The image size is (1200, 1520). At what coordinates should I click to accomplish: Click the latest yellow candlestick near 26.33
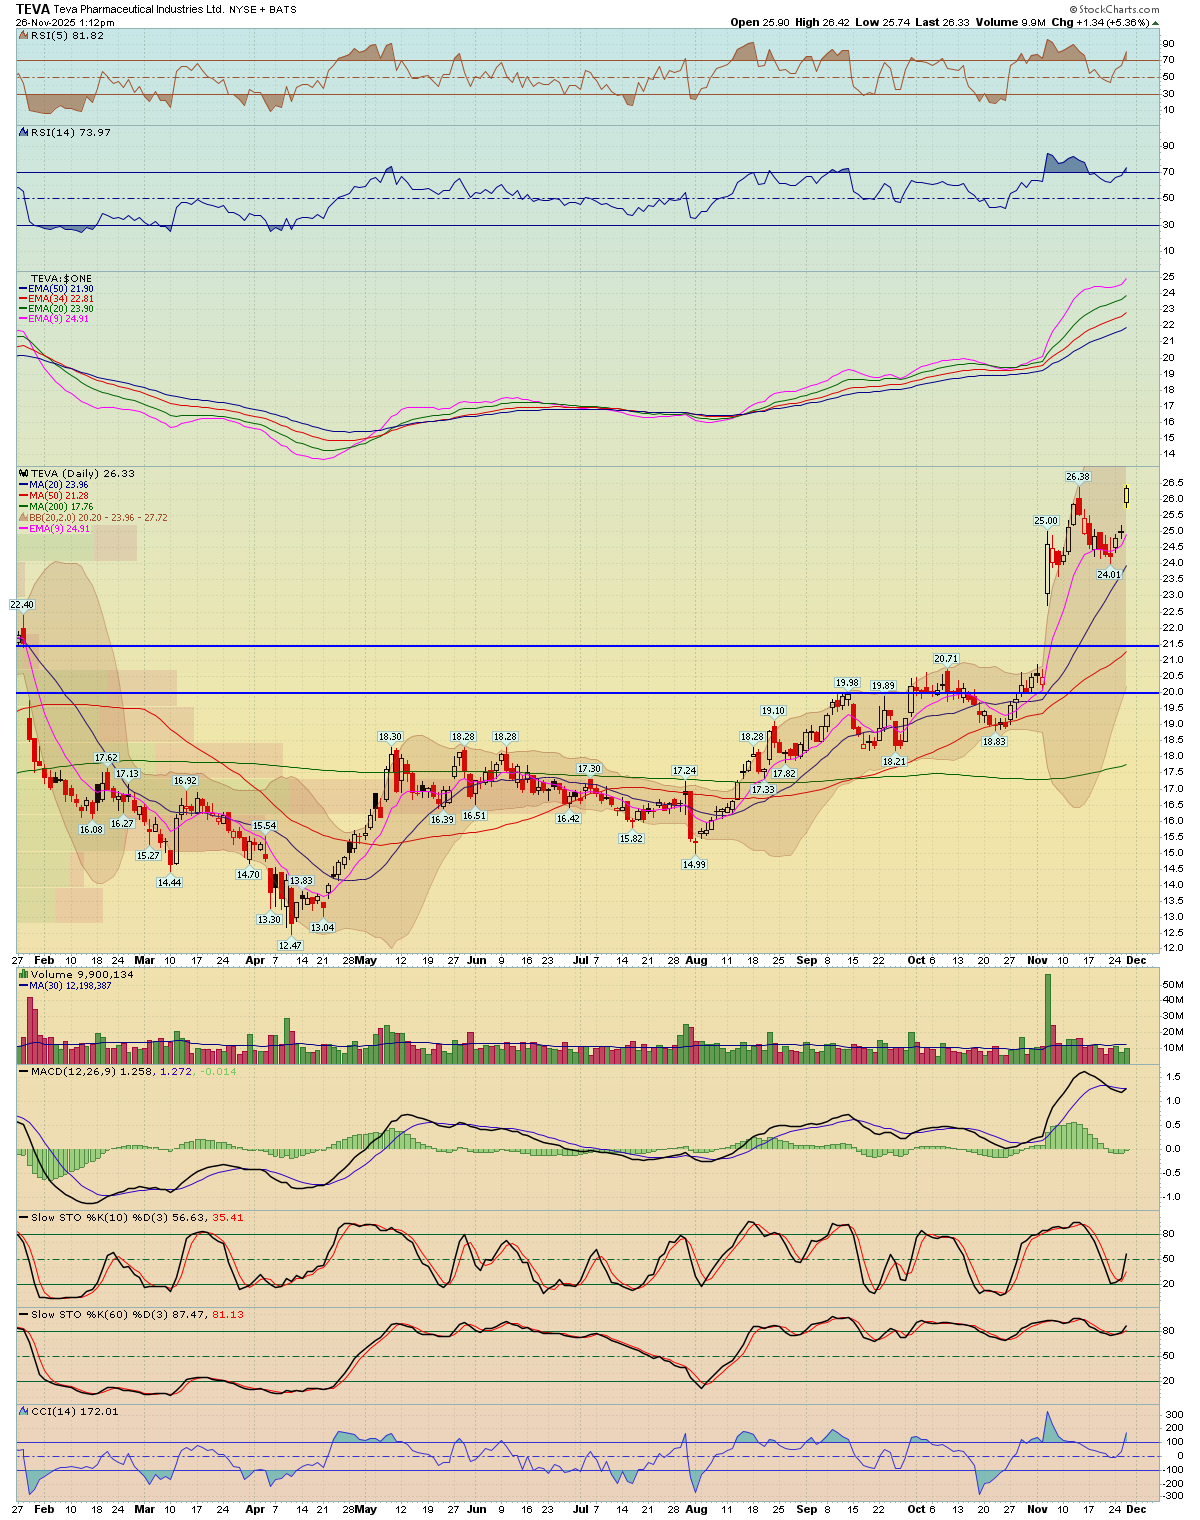(x=1127, y=495)
